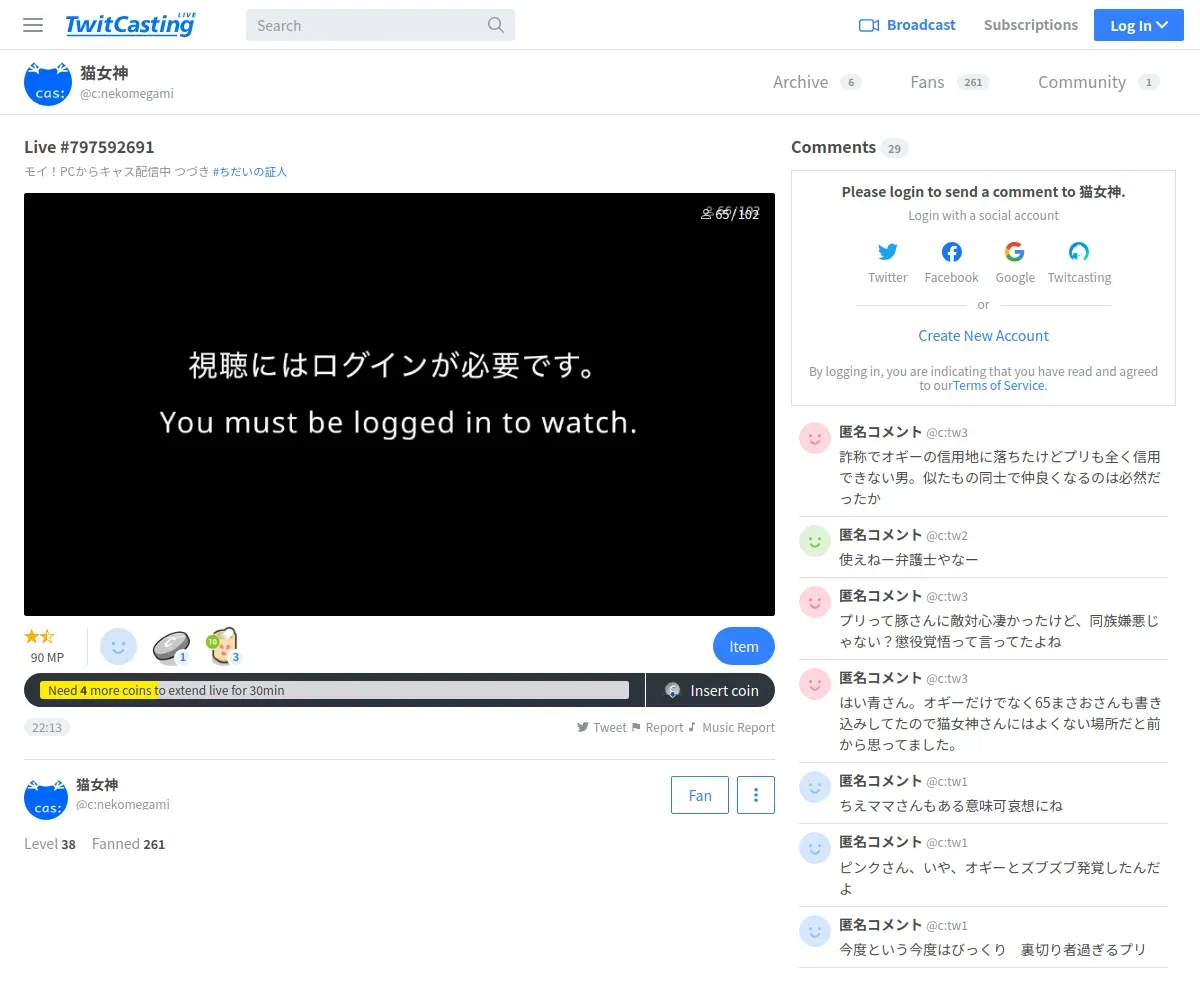The height and width of the screenshot is (1000, 1200).
Task: Click the silver coin item with badge 1
Action: [x=171, y=646]
